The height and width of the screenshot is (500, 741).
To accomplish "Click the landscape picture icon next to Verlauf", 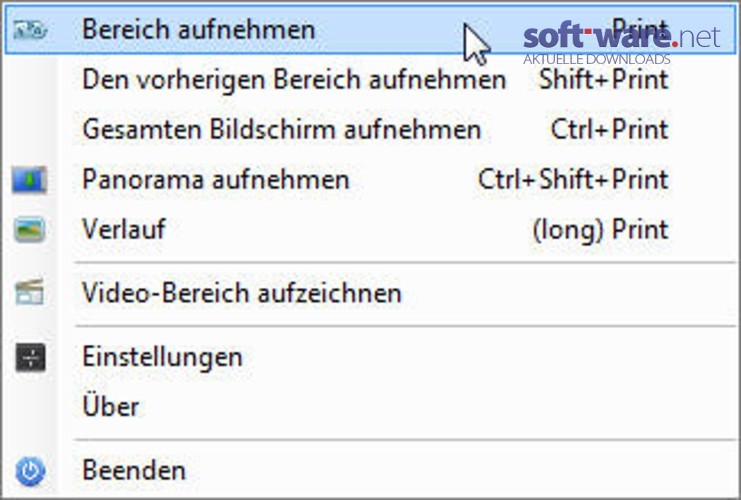I will click(x=29, y=230).
